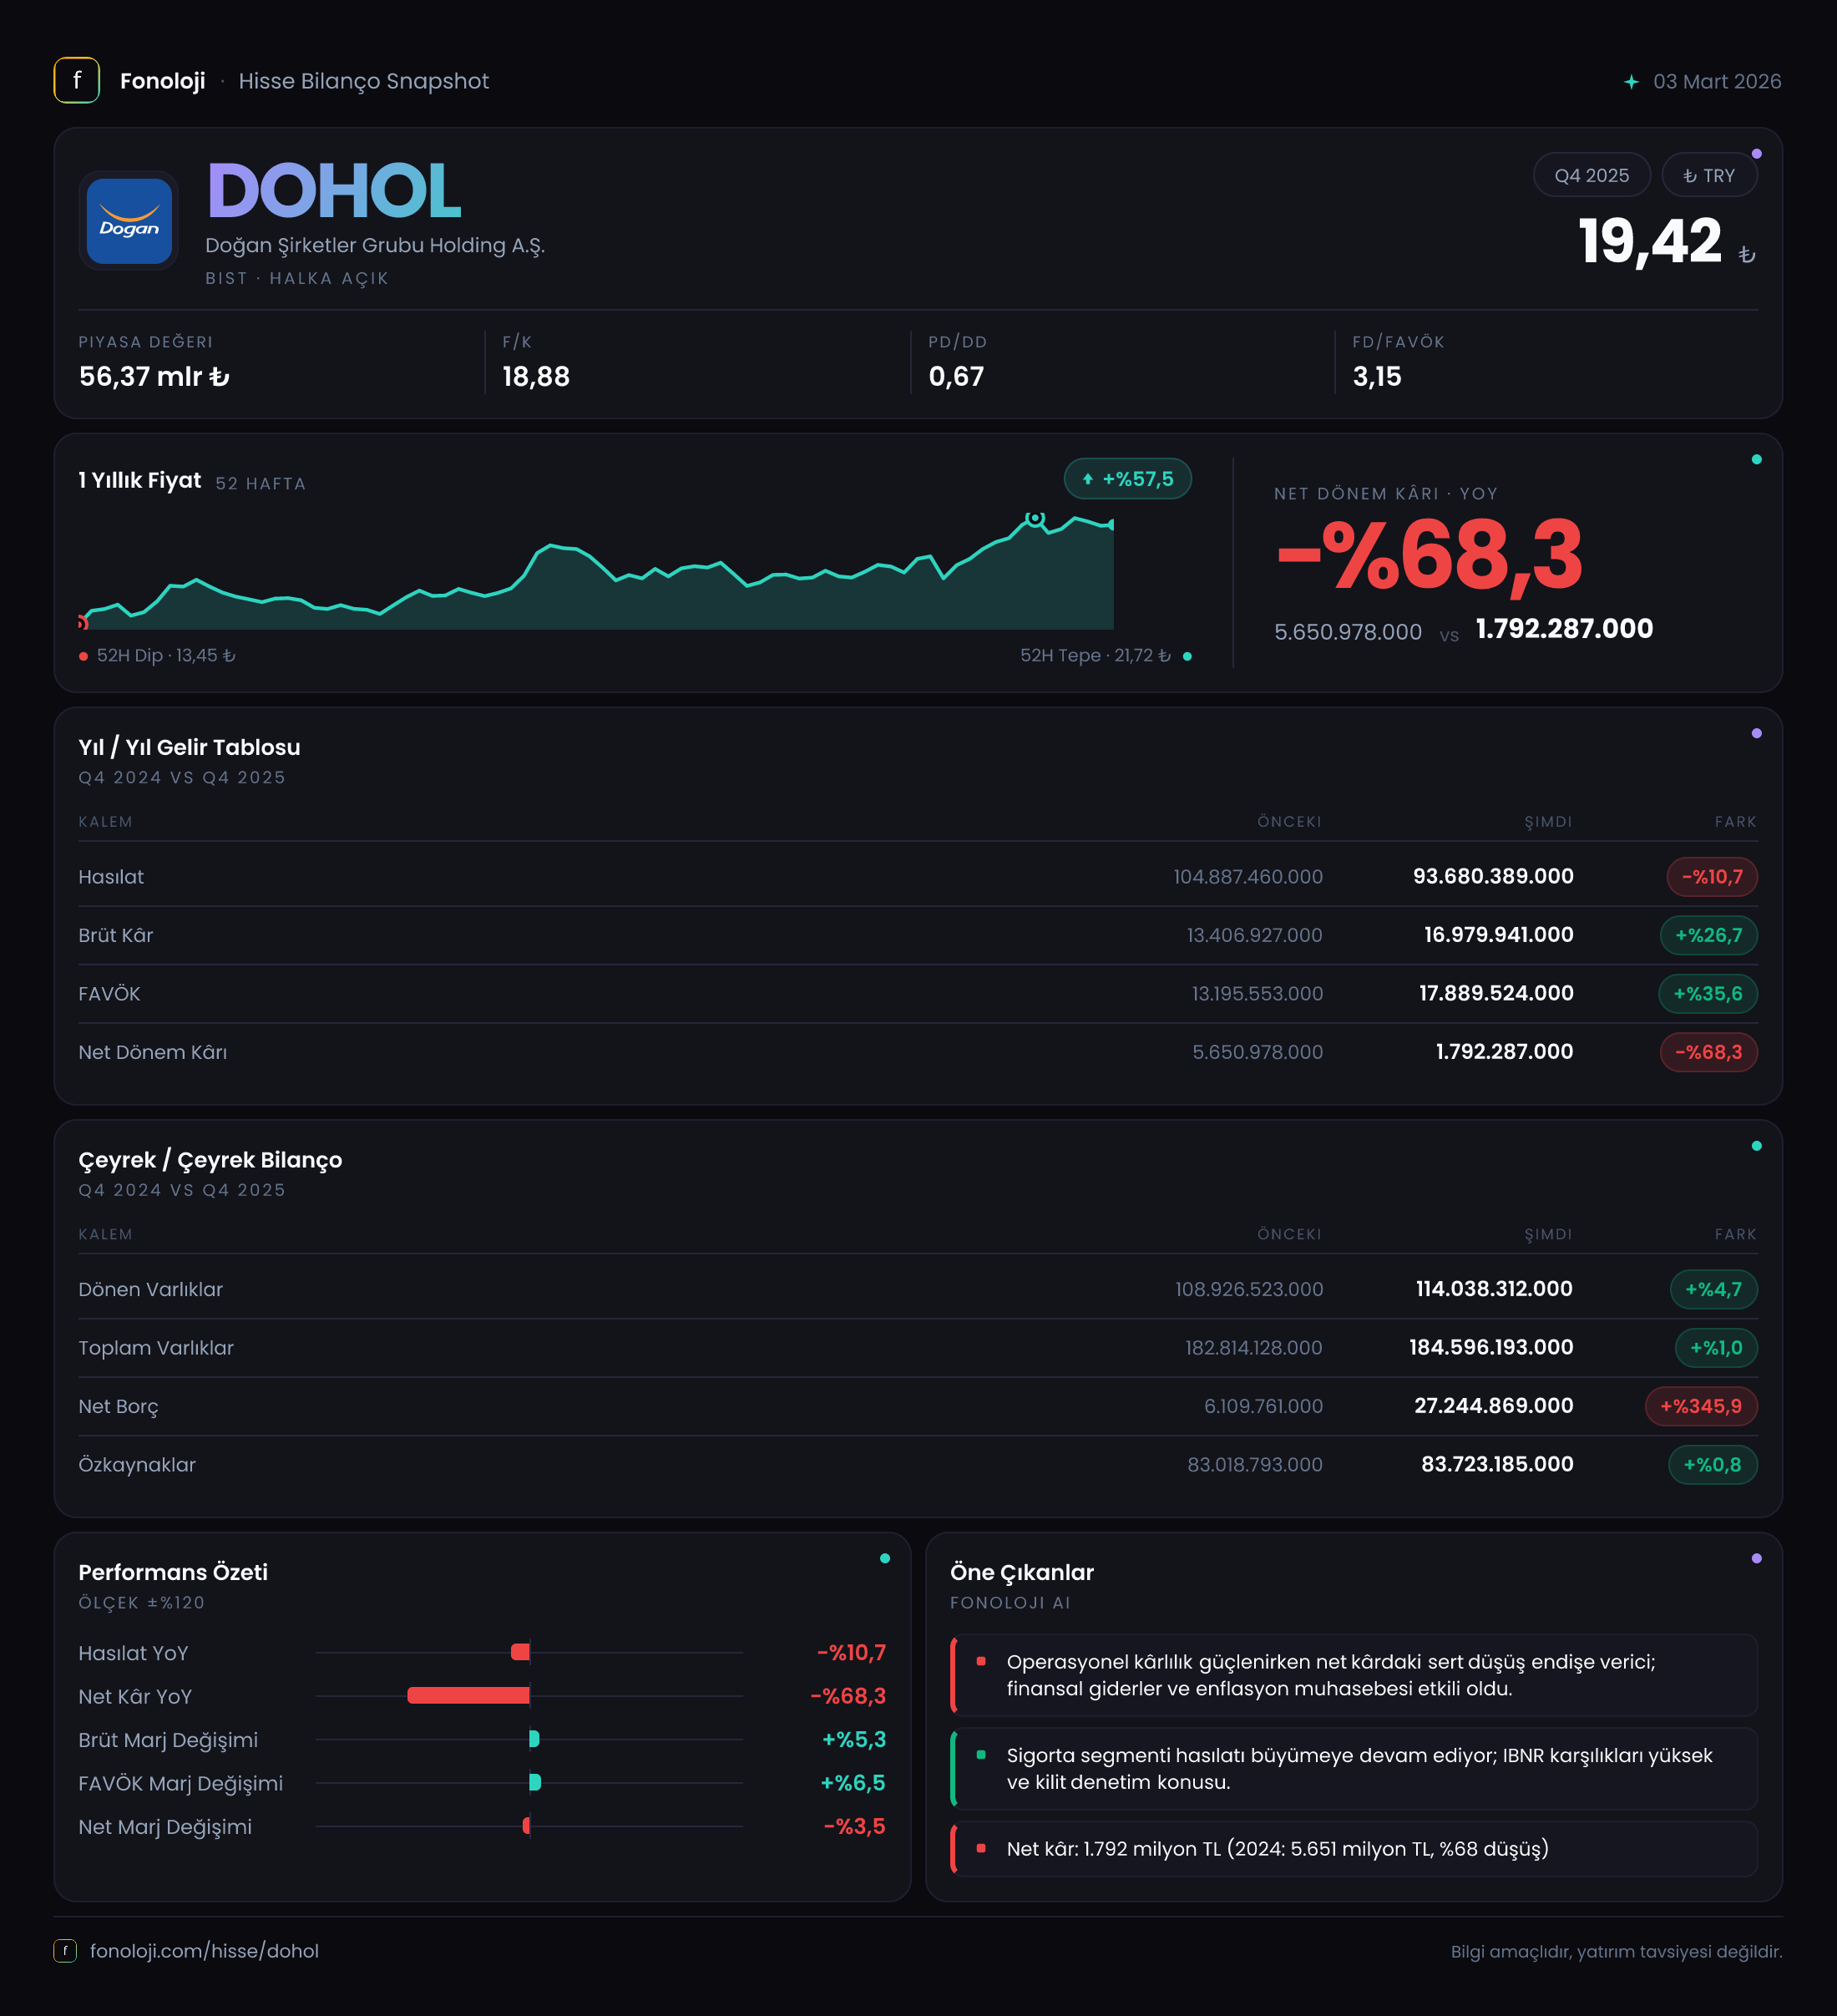Select the Q4 2025 period badge
1837x2016 pixels.
(1591, 176)
